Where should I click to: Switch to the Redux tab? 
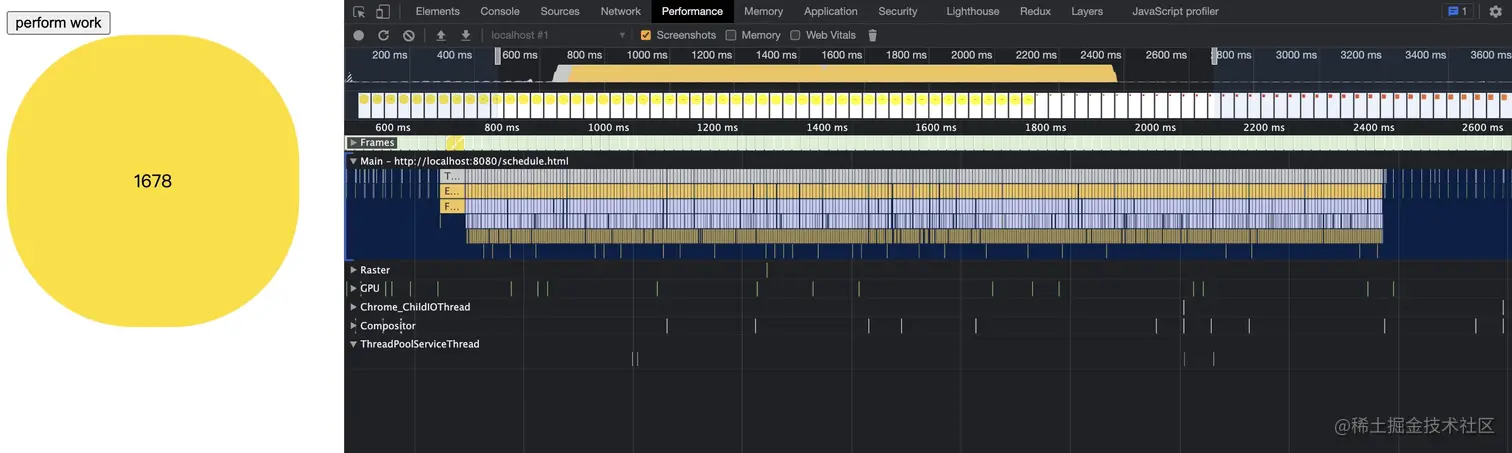pyautogui.click(x=1035, y=12)
